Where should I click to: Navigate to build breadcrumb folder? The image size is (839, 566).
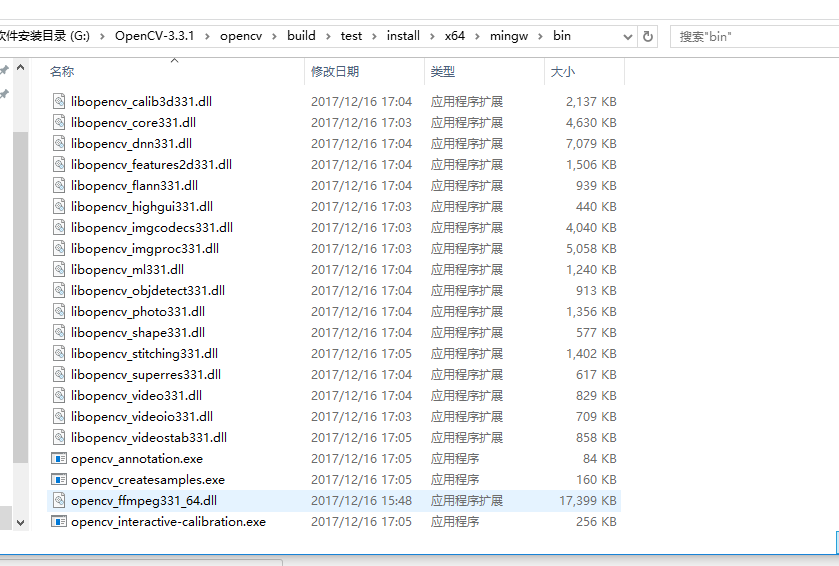[301, 36]
